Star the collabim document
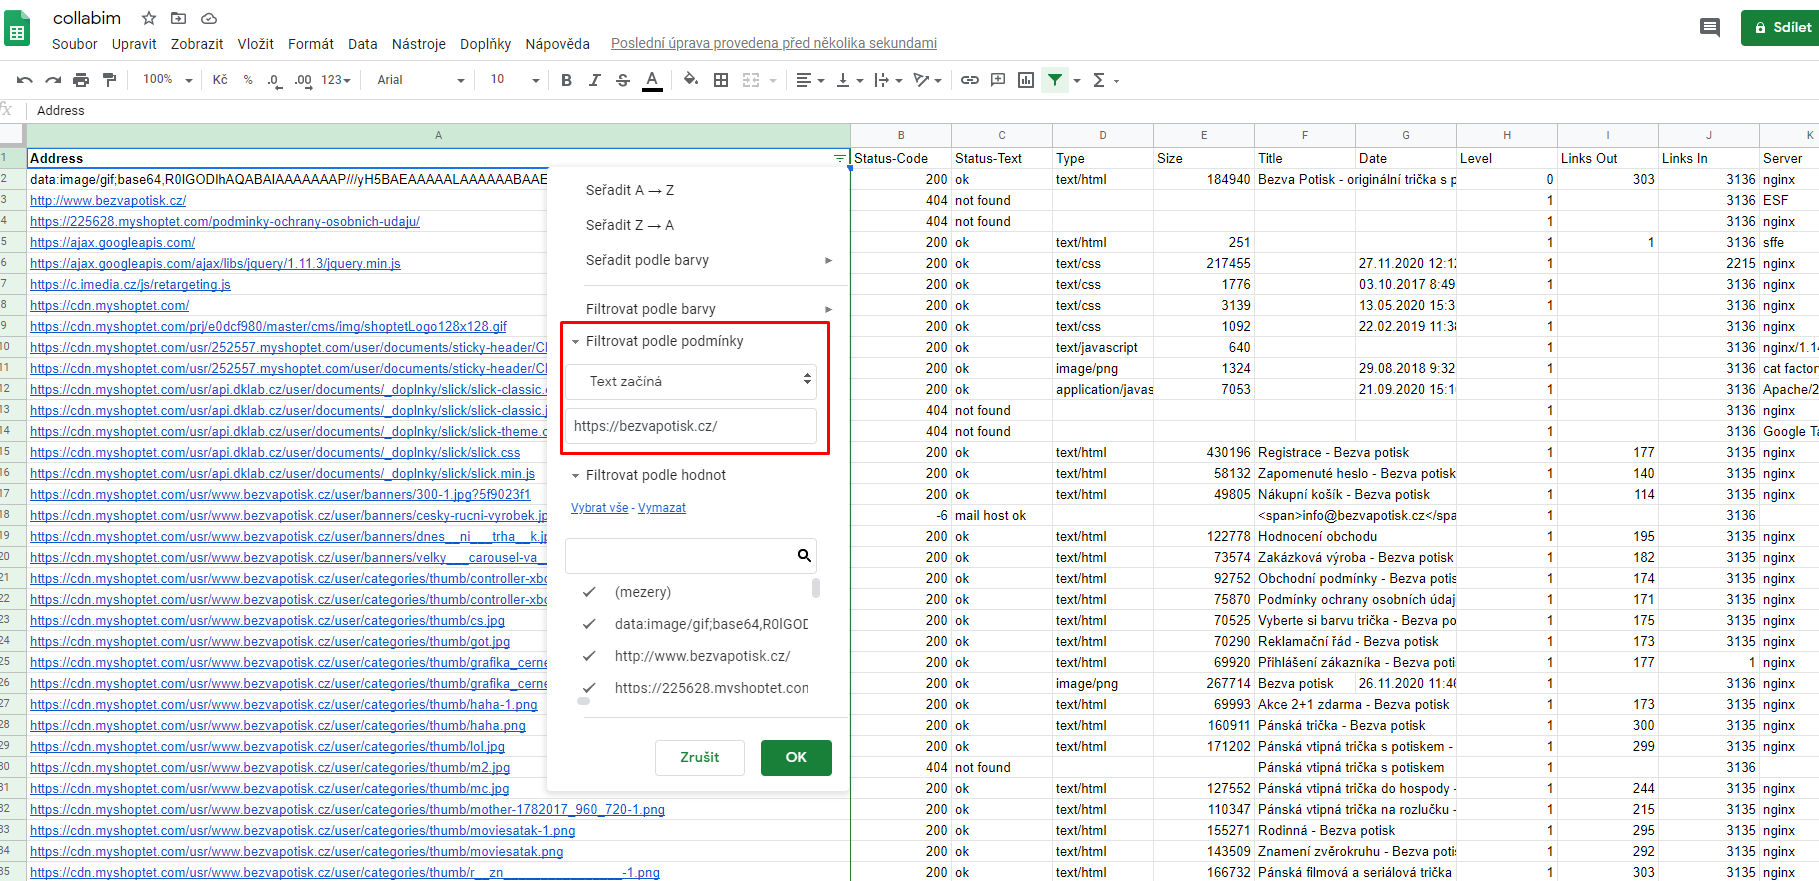Viewport: 1819px width, 881px height. pyautogui.click(x=149, y=18)
